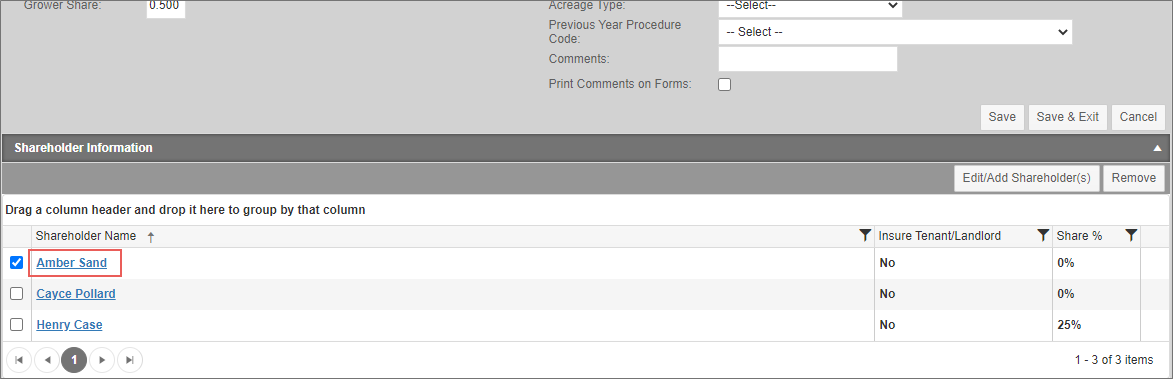
Task: Click the Save & Exit button
Action: (1068, 117)
